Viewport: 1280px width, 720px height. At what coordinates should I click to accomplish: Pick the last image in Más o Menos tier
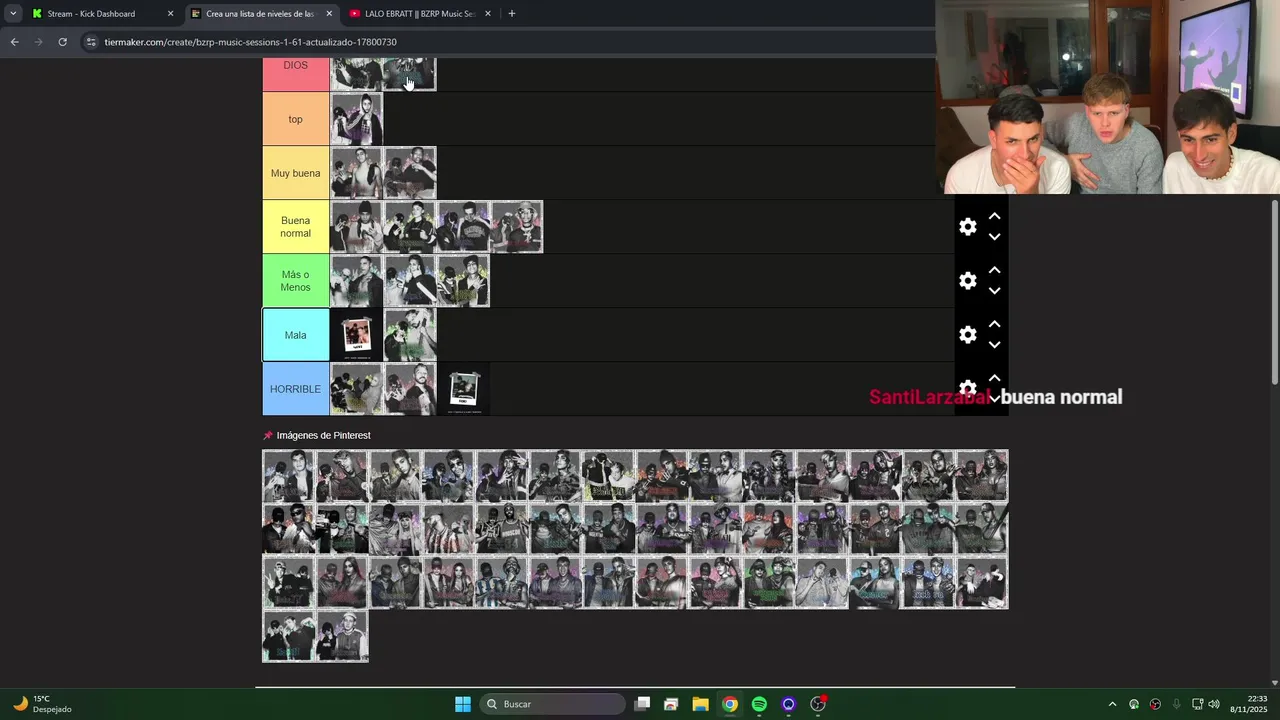[x=463, y=281]
